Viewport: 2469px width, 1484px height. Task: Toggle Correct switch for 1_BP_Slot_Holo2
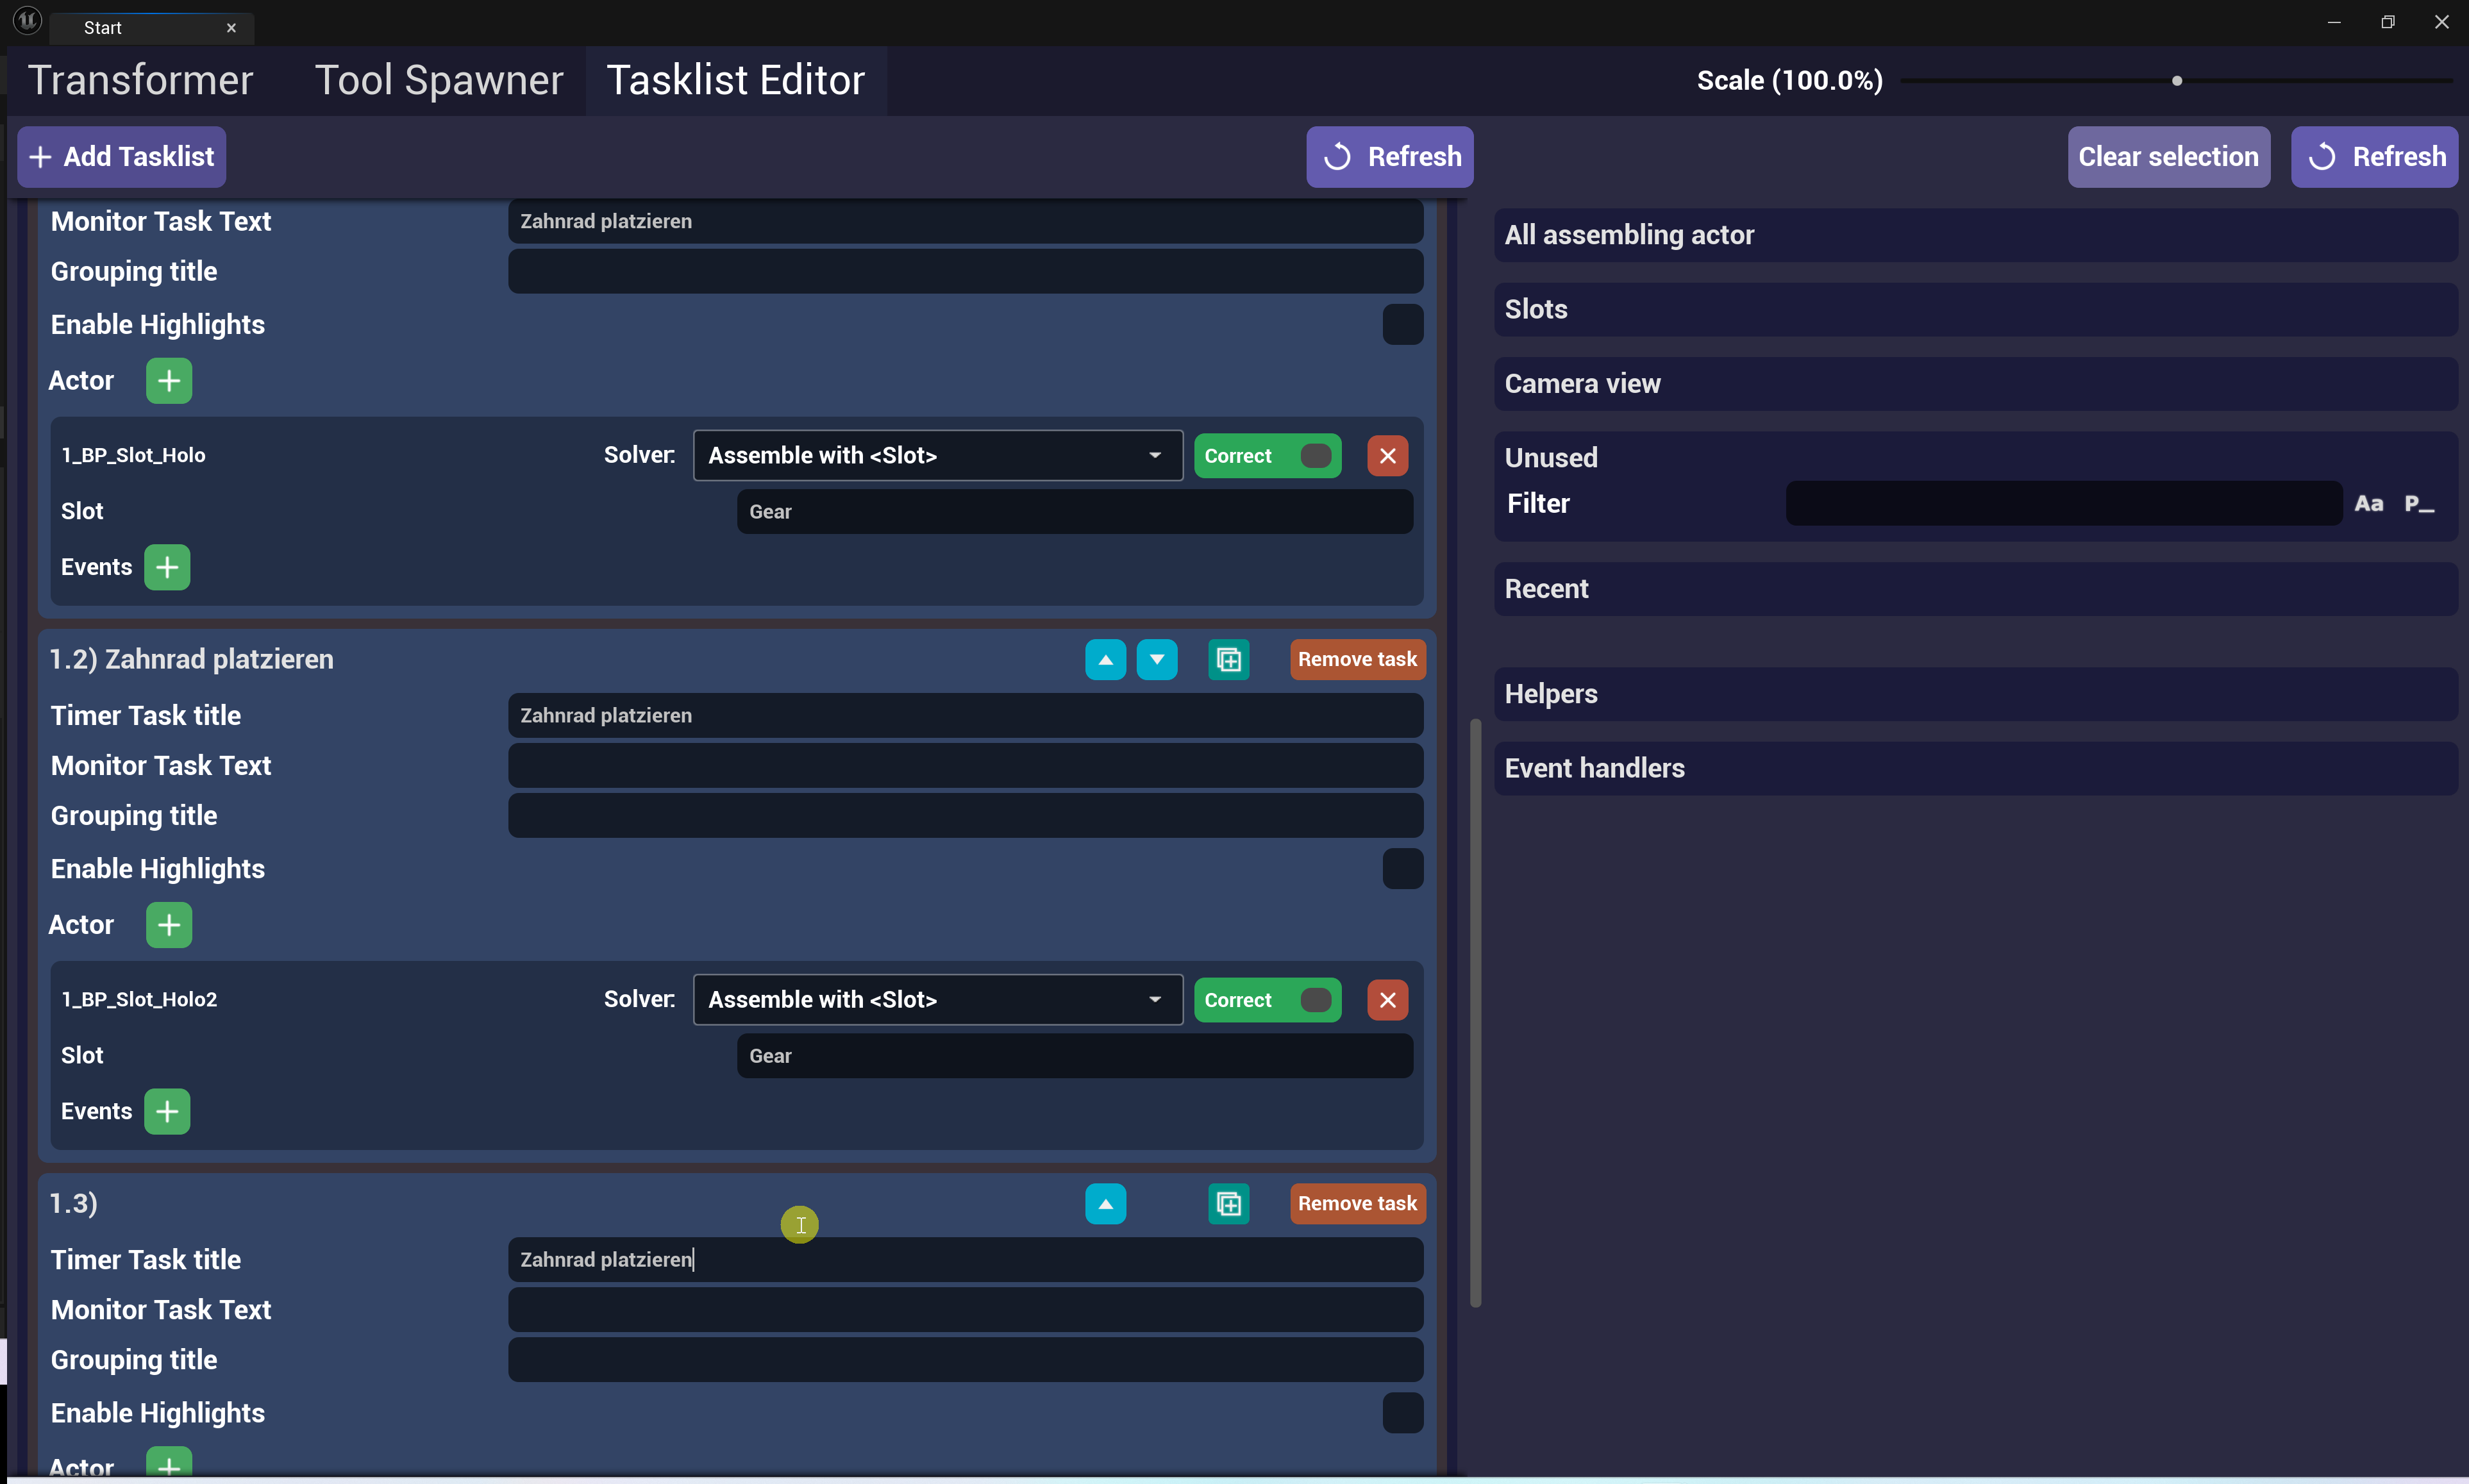(1315, 1000)
